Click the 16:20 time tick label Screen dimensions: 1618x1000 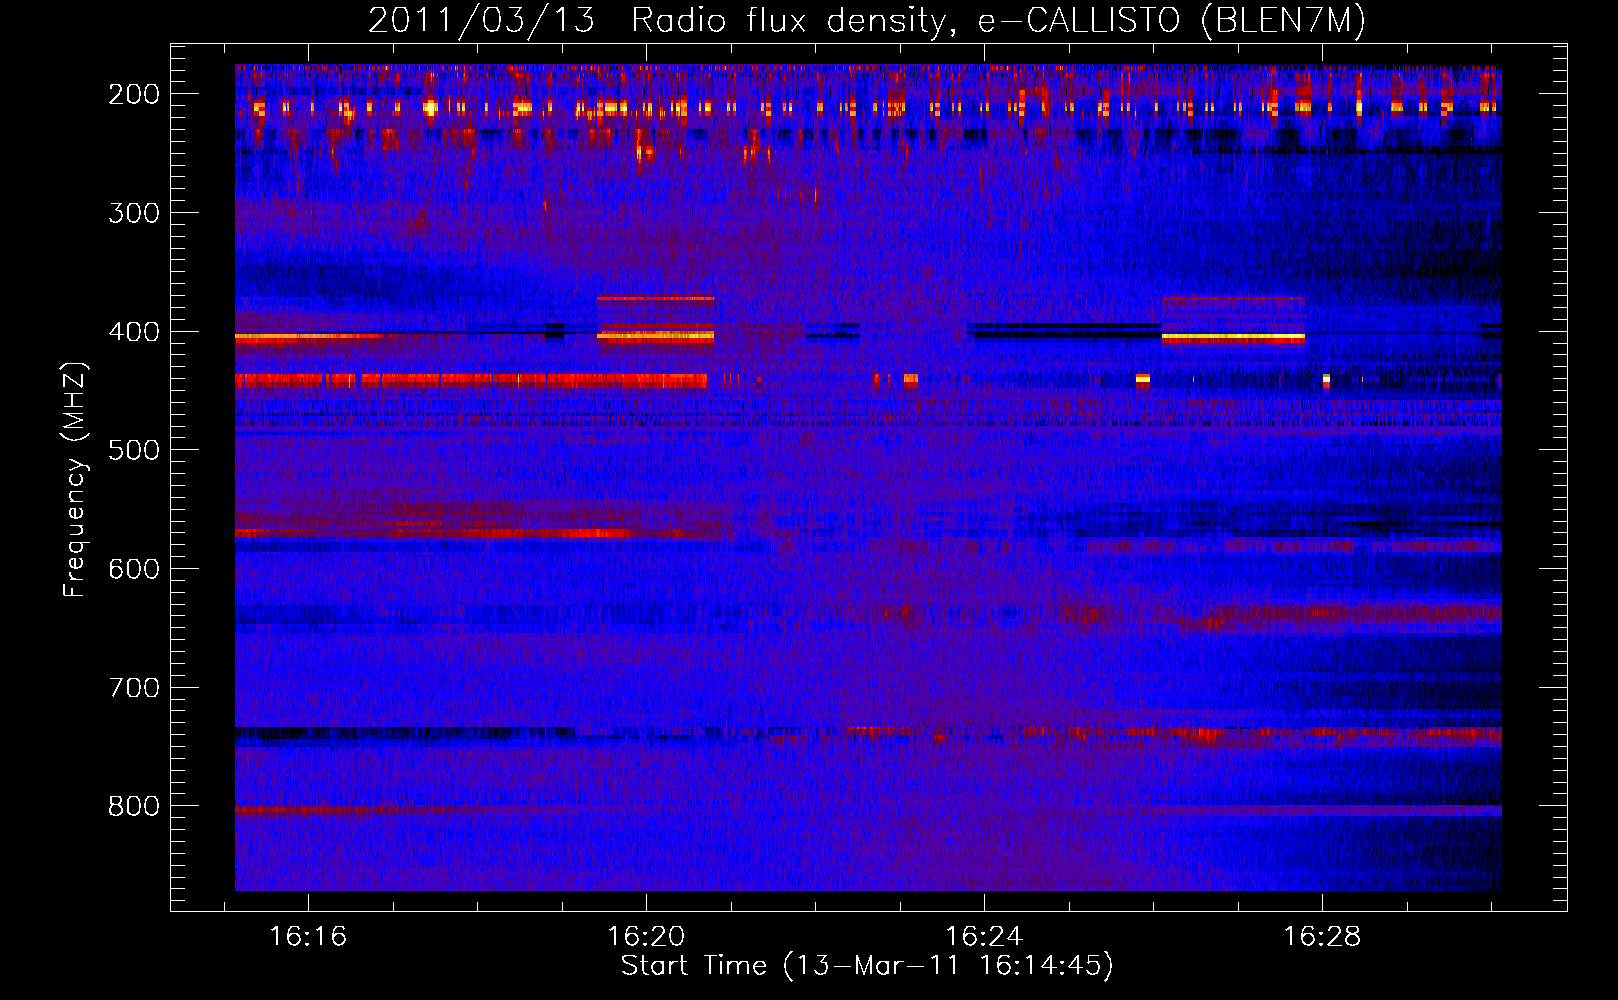646,936
